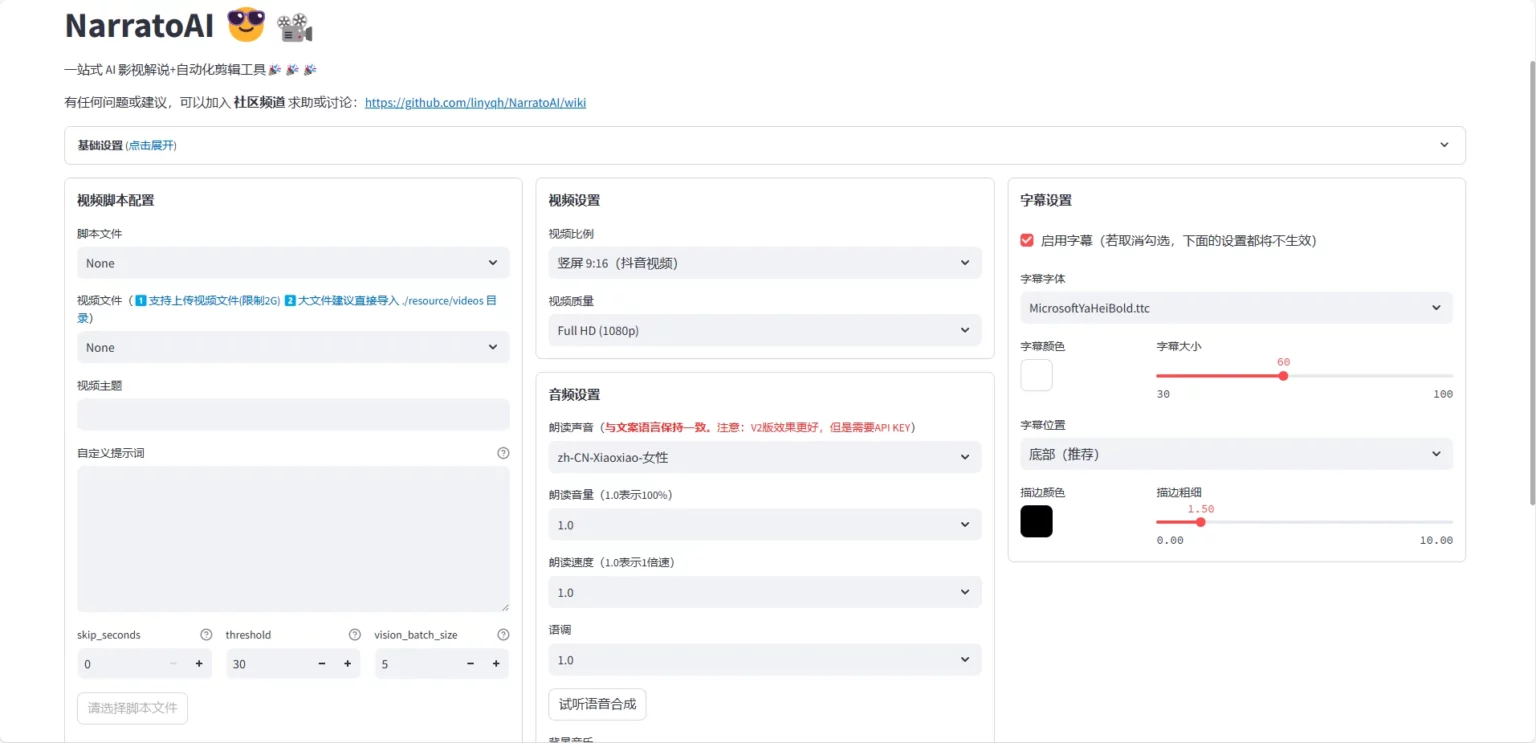The image size is (1536, 743).
Task: Decrease threshold with minus icon
Action: 322,664
